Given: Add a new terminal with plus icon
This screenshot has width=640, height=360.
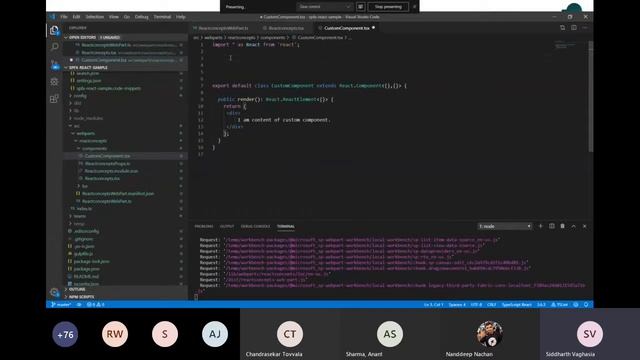Looking at the screenshot, I should pos(540,226).
